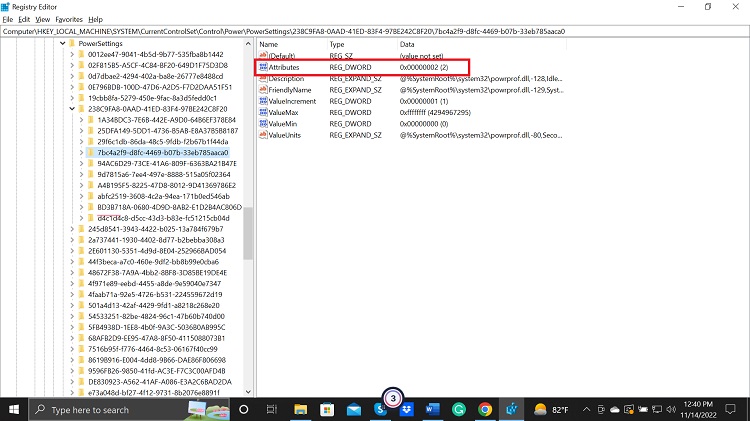Click the Attributes DWORD value icon
750x421 pixels.
pos(264,66)
